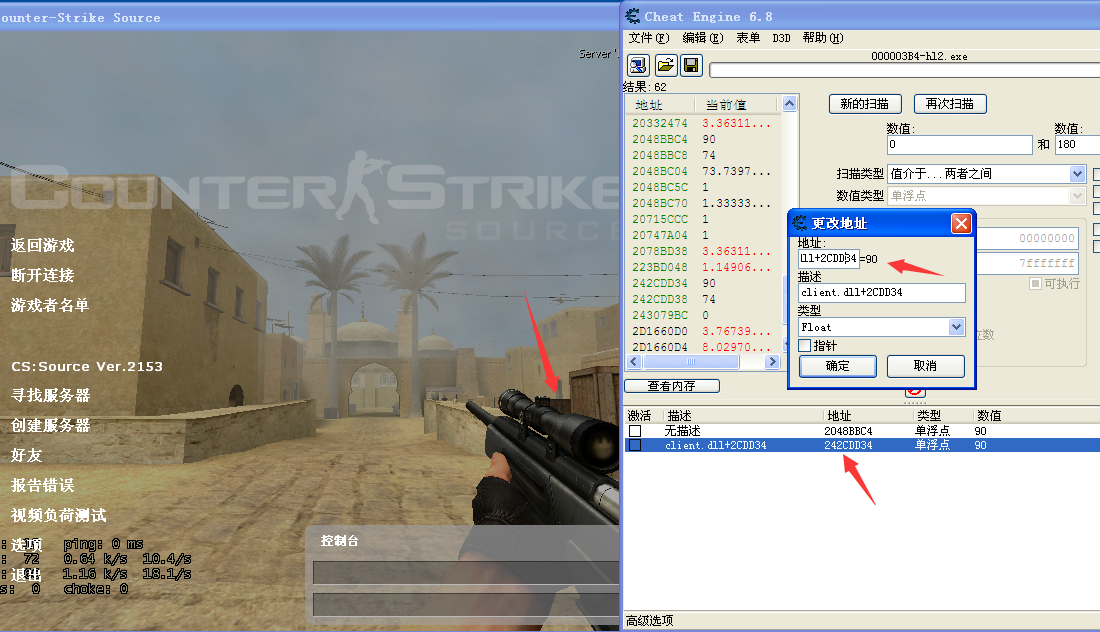Viewport: 1100px width, 632px height.
Task: Enable the 指针 pointer checkbox
Action: 805,345
